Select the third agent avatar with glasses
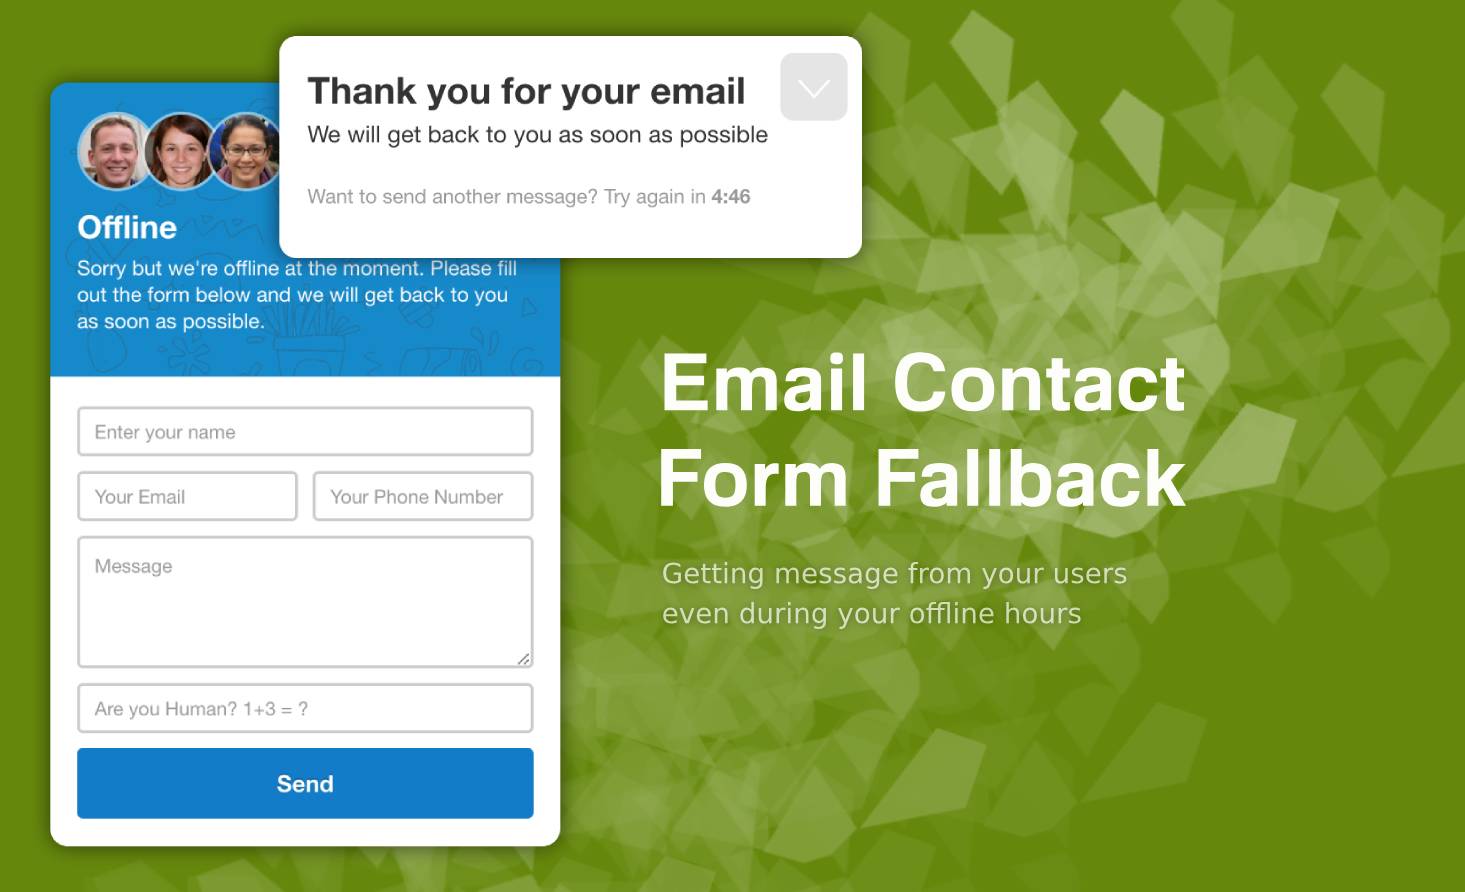Image resolution: width=1465 pixels, height=892 pixels. click(245, 151)
